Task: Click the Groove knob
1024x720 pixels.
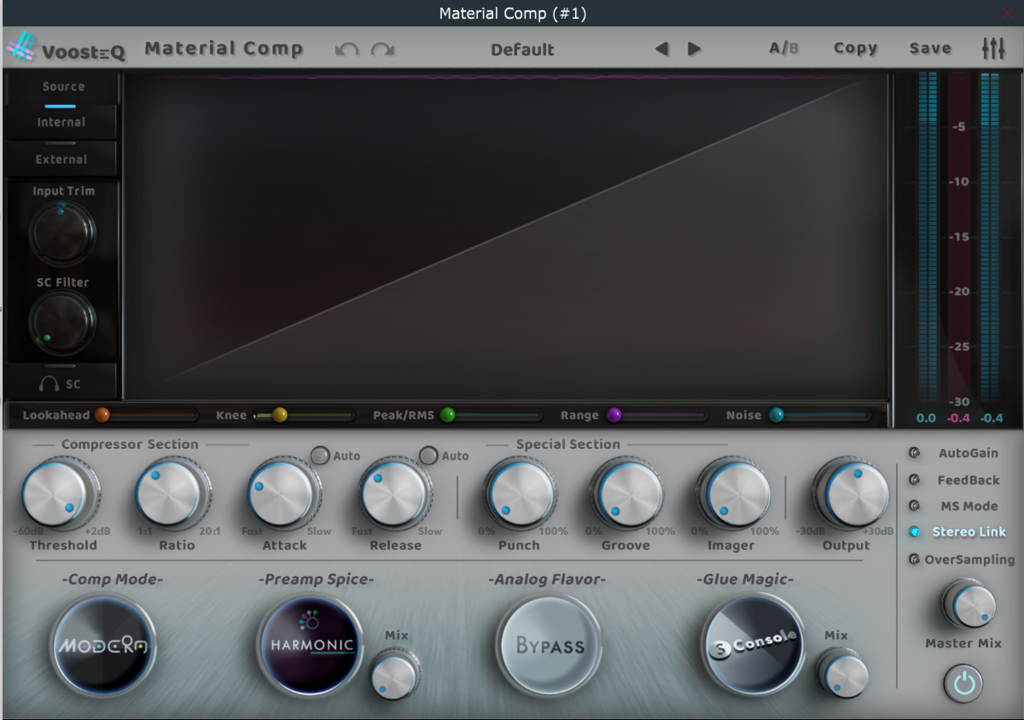Action: (x=627, y=493)
